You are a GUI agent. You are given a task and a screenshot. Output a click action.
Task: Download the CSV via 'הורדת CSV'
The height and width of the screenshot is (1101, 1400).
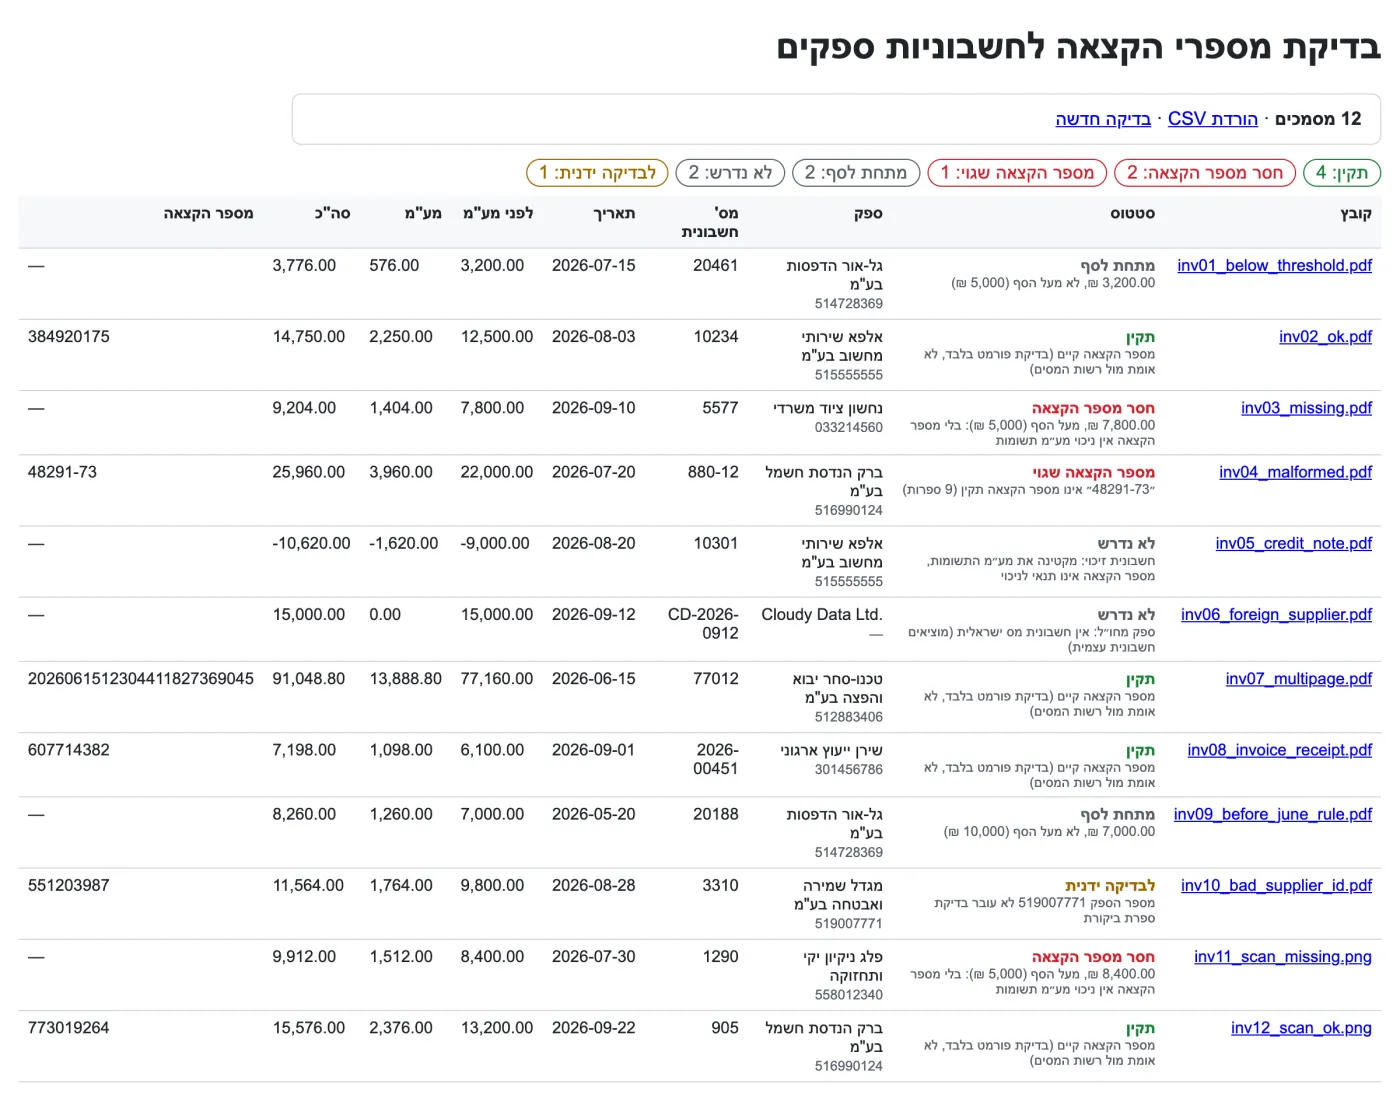coord(1213,119)
